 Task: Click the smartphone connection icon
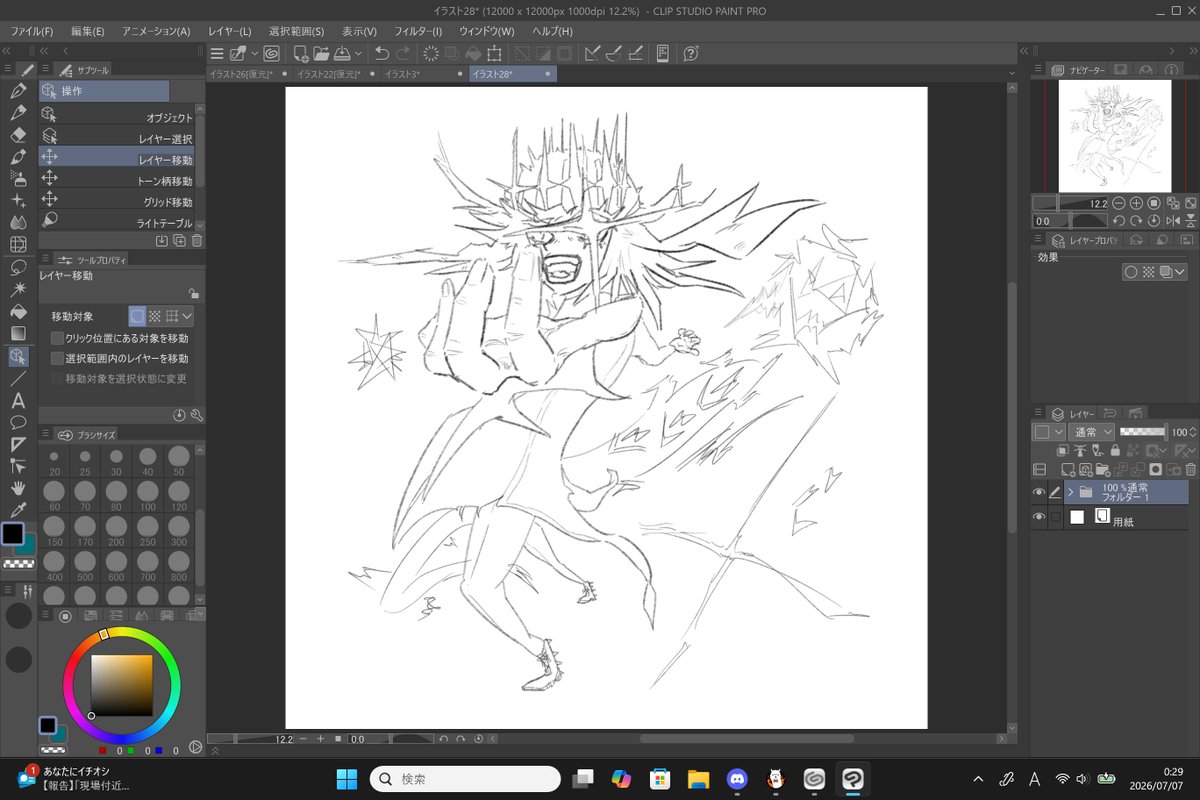pos(662,53)
